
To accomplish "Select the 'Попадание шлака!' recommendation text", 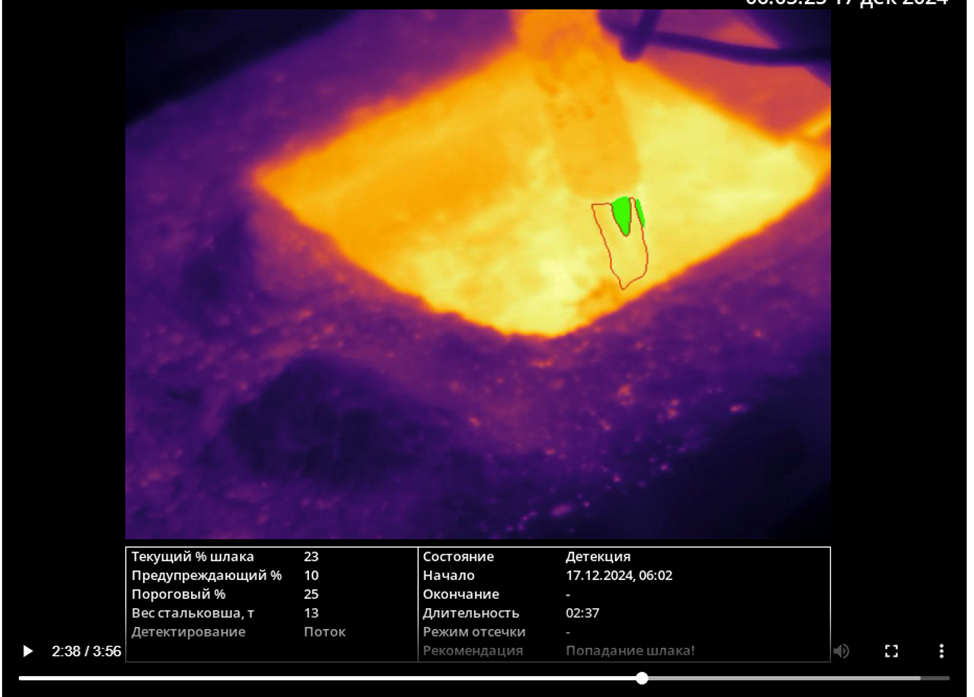I will click(630, 650).
